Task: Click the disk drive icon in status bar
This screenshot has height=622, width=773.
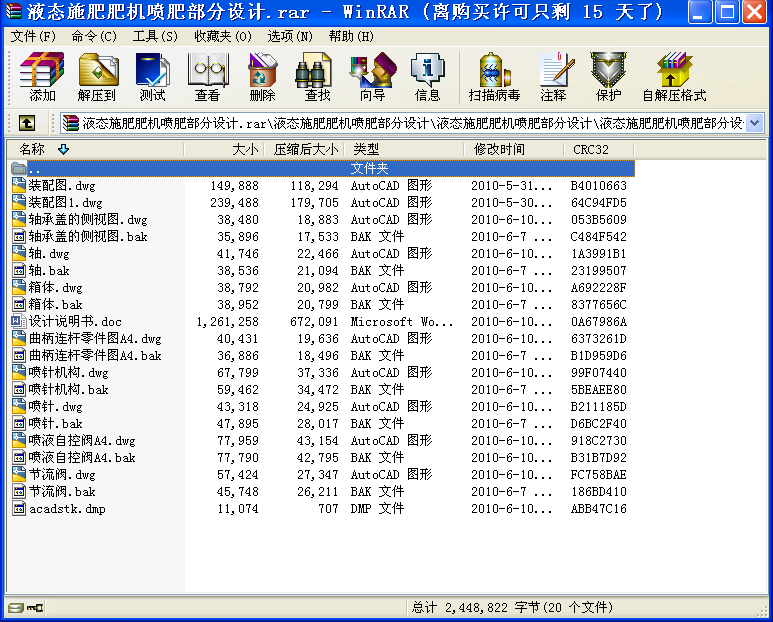Action: (x=15, y=608)
